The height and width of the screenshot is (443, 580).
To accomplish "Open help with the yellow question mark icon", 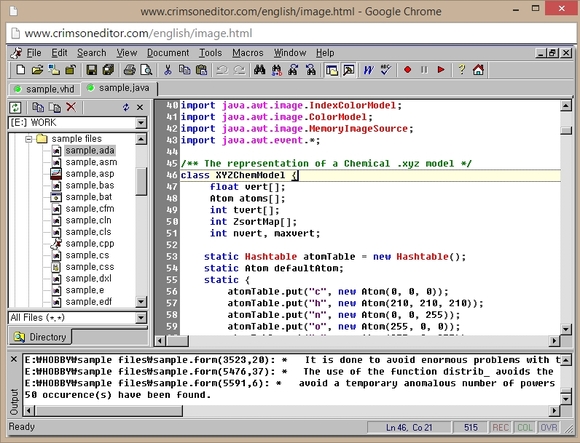I will point(462,70).
